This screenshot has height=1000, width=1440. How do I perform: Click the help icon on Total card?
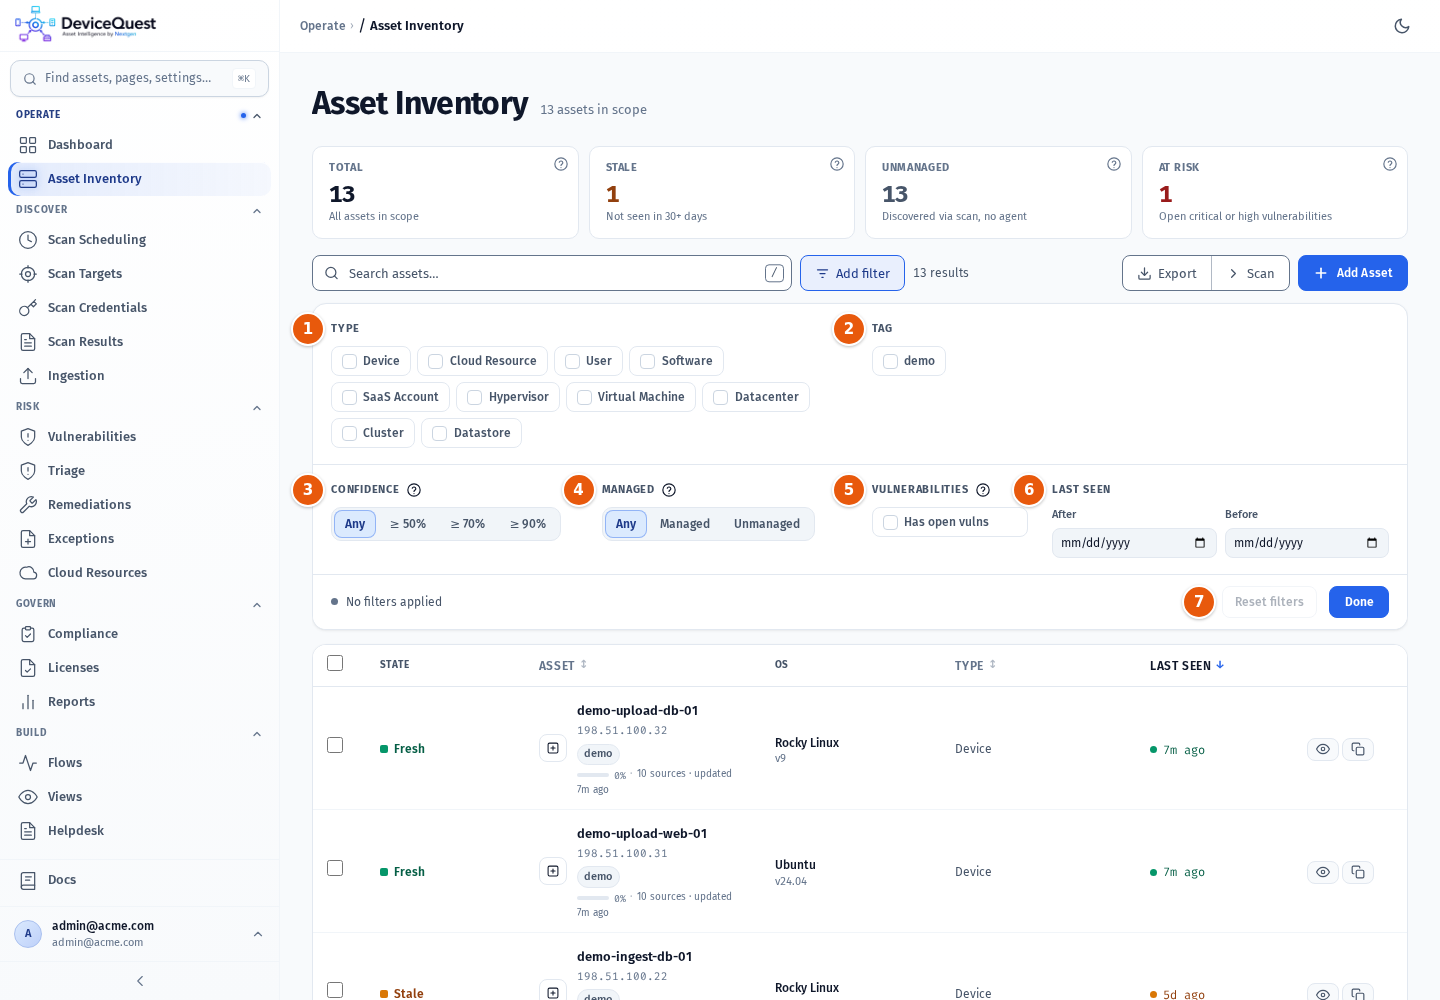[x=561, y=164]
